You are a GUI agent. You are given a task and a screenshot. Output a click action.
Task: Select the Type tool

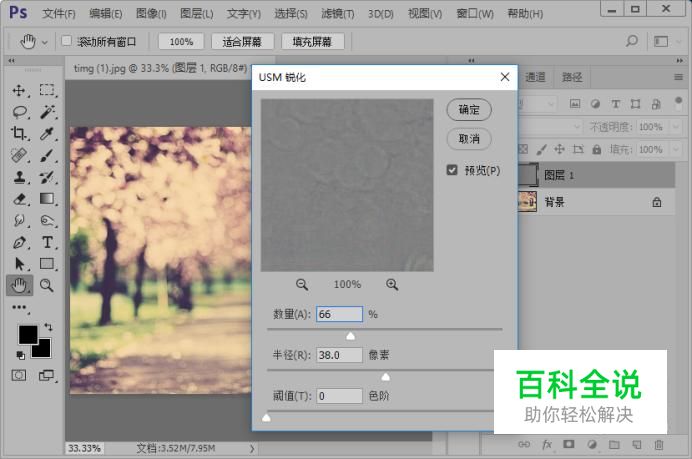[47, 242]
